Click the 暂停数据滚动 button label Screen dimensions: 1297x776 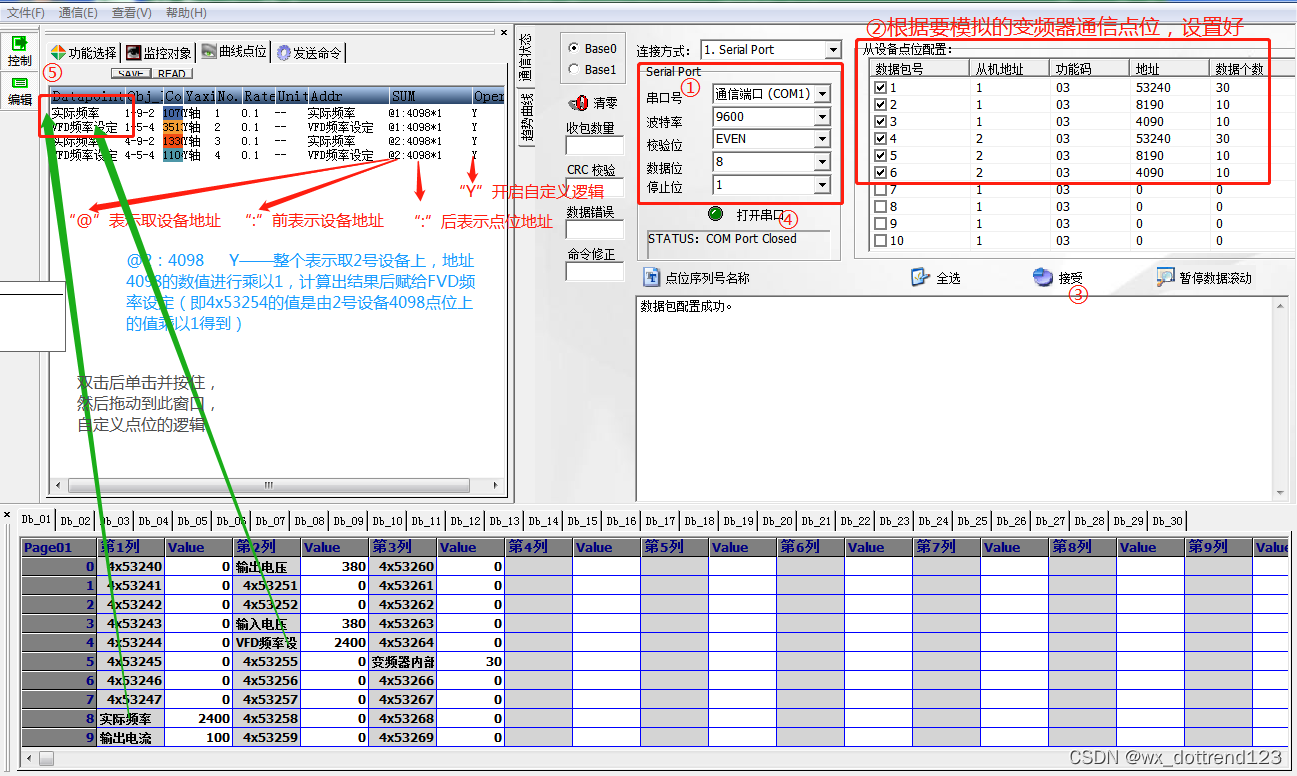click(x=1215, y=278)
